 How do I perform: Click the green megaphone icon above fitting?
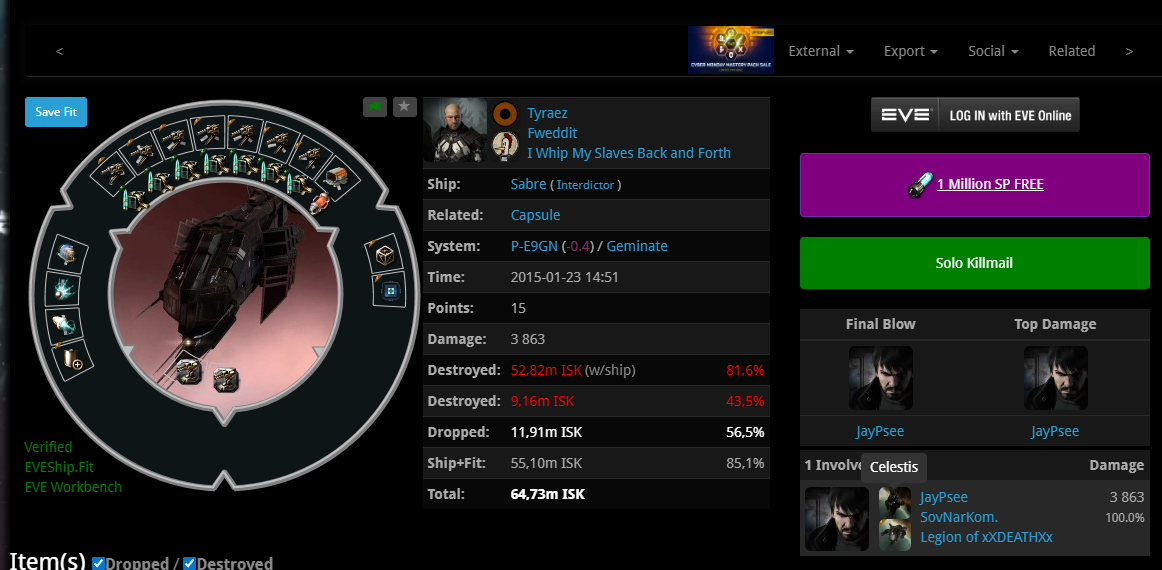click(375, 107)
